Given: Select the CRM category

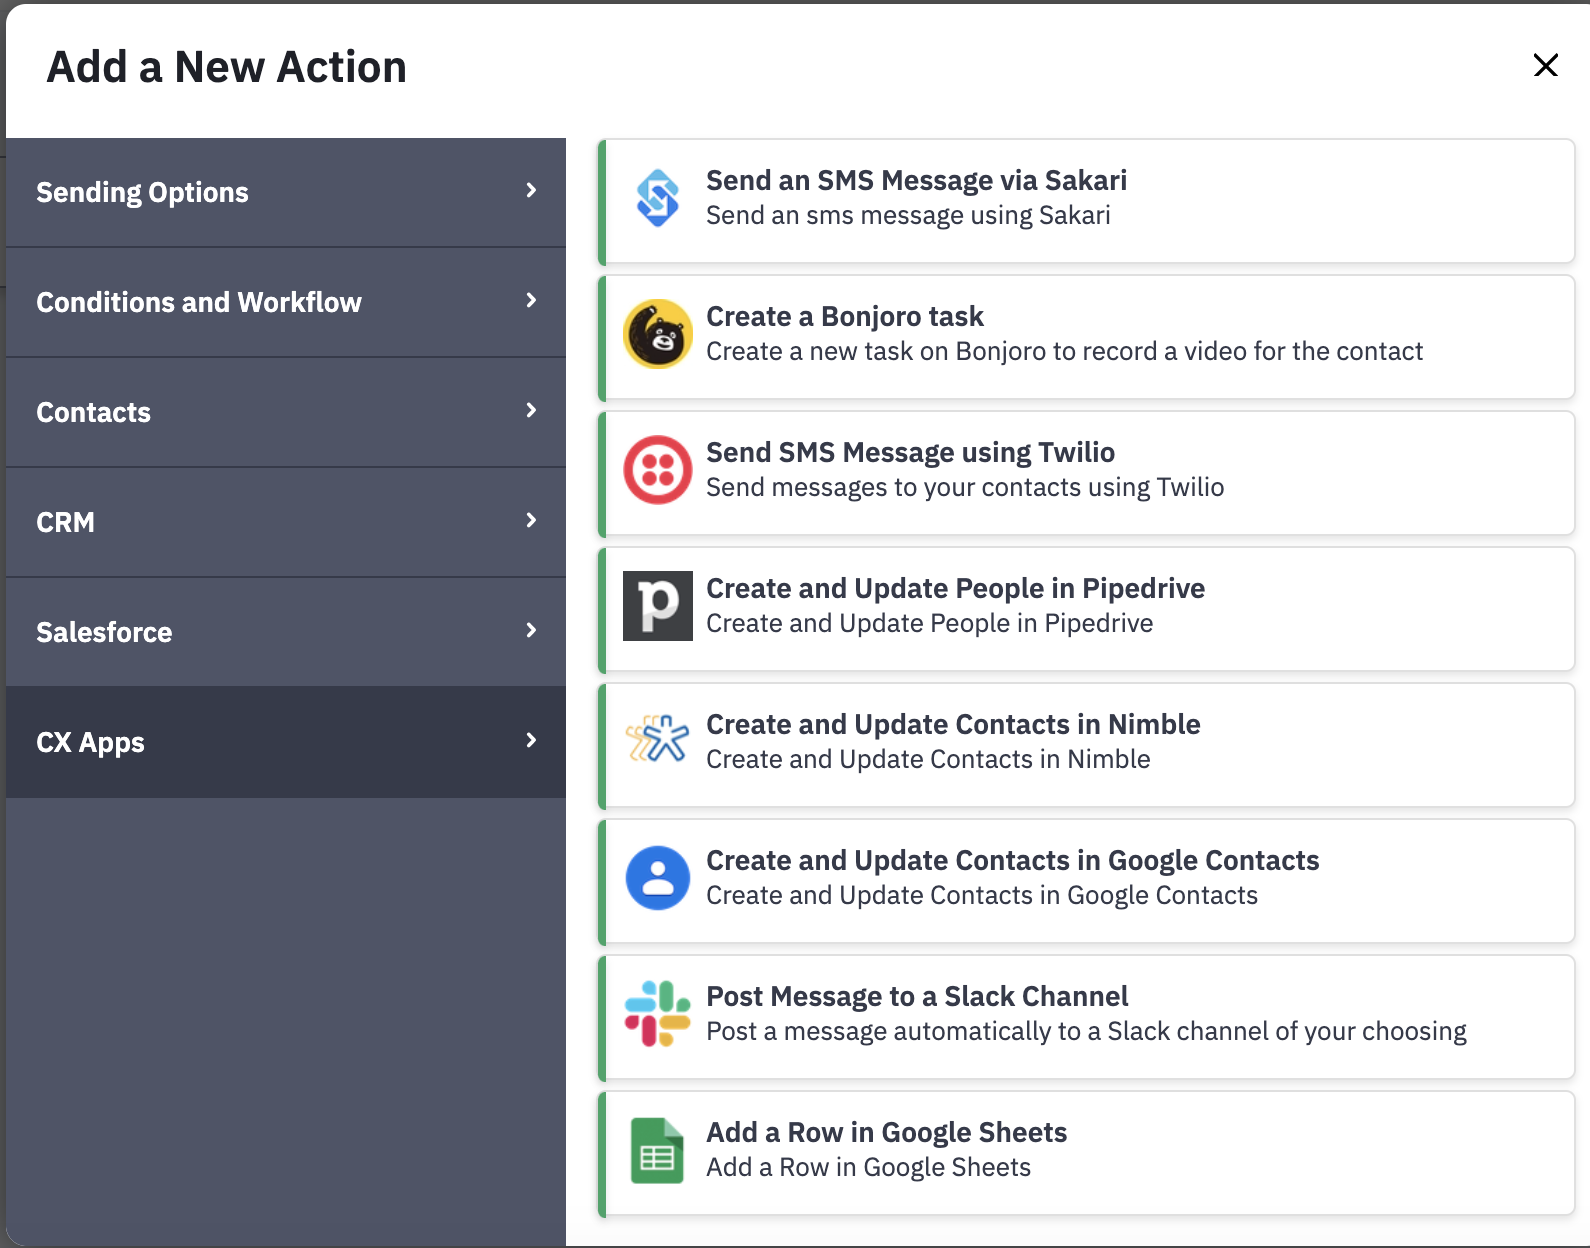Looking at the screenshot, I should 66,522.
